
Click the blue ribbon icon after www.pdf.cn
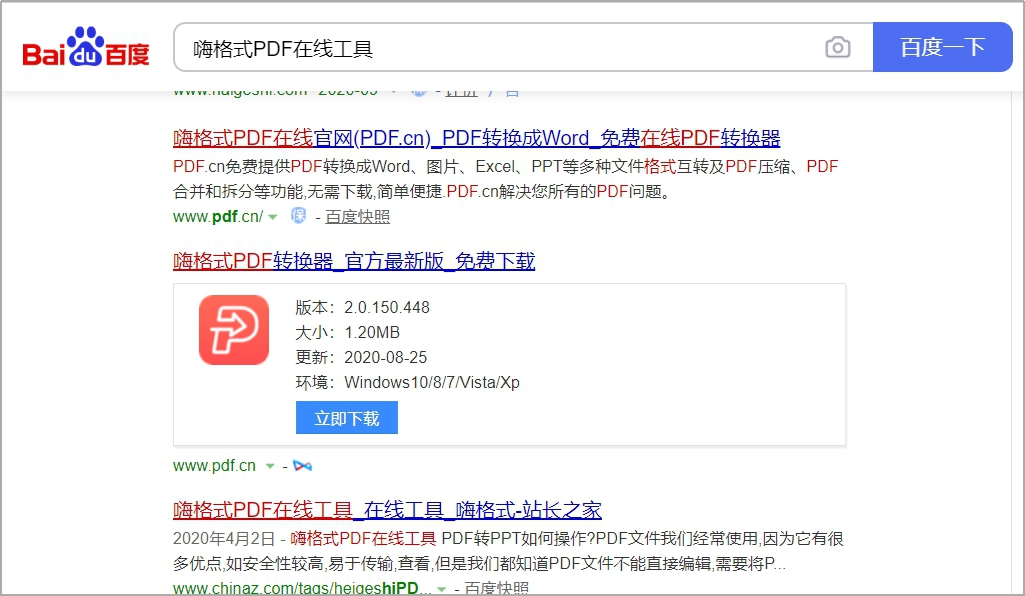click(303, 466)
